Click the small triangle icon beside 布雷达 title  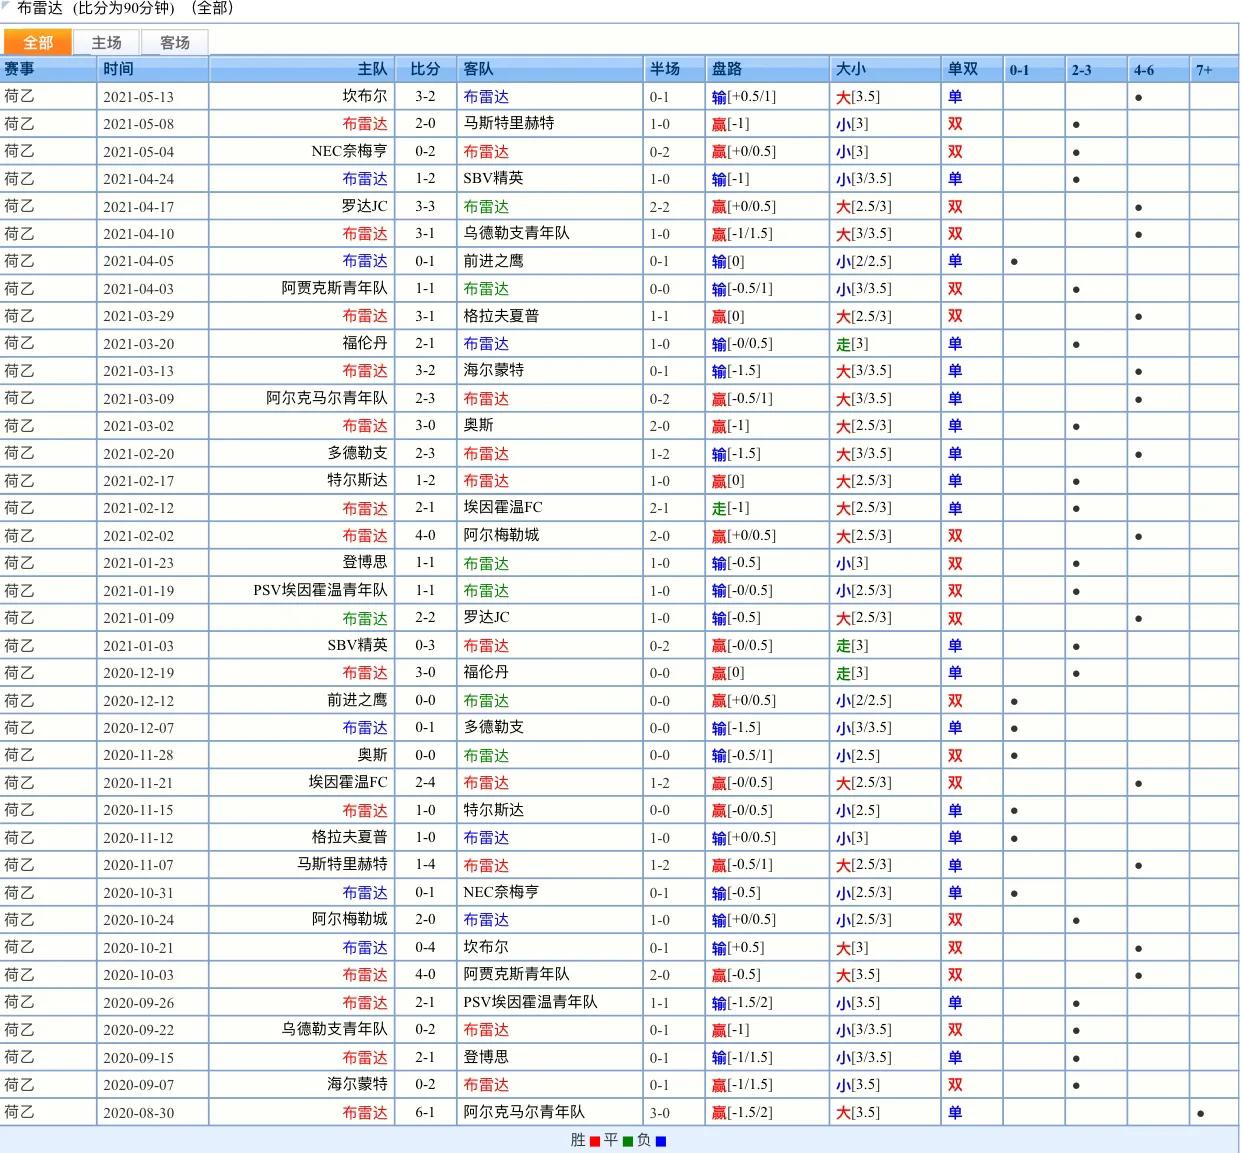(6, 6)
